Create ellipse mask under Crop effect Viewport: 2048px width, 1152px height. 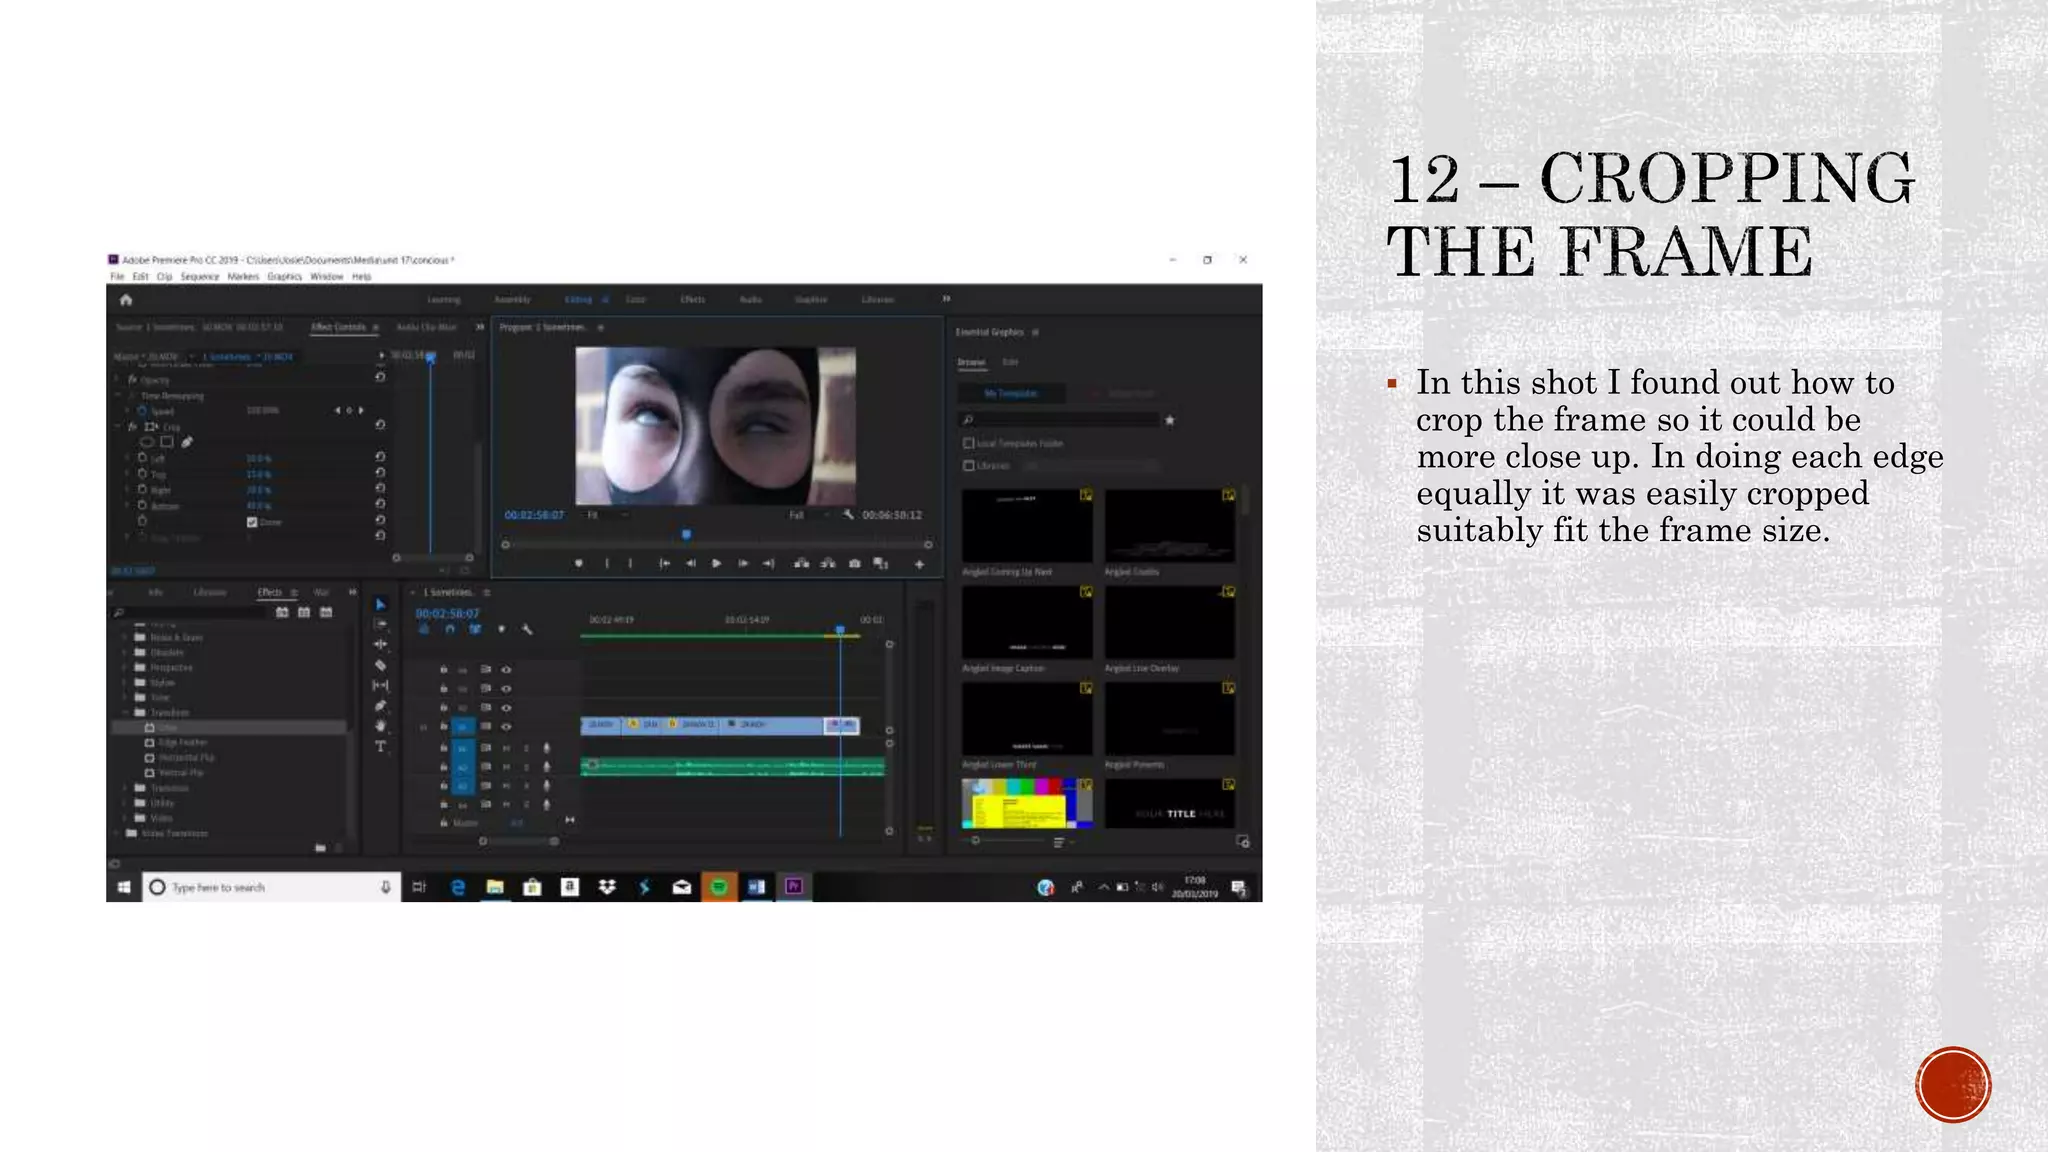pyautogui.click(x=147, y=442)
